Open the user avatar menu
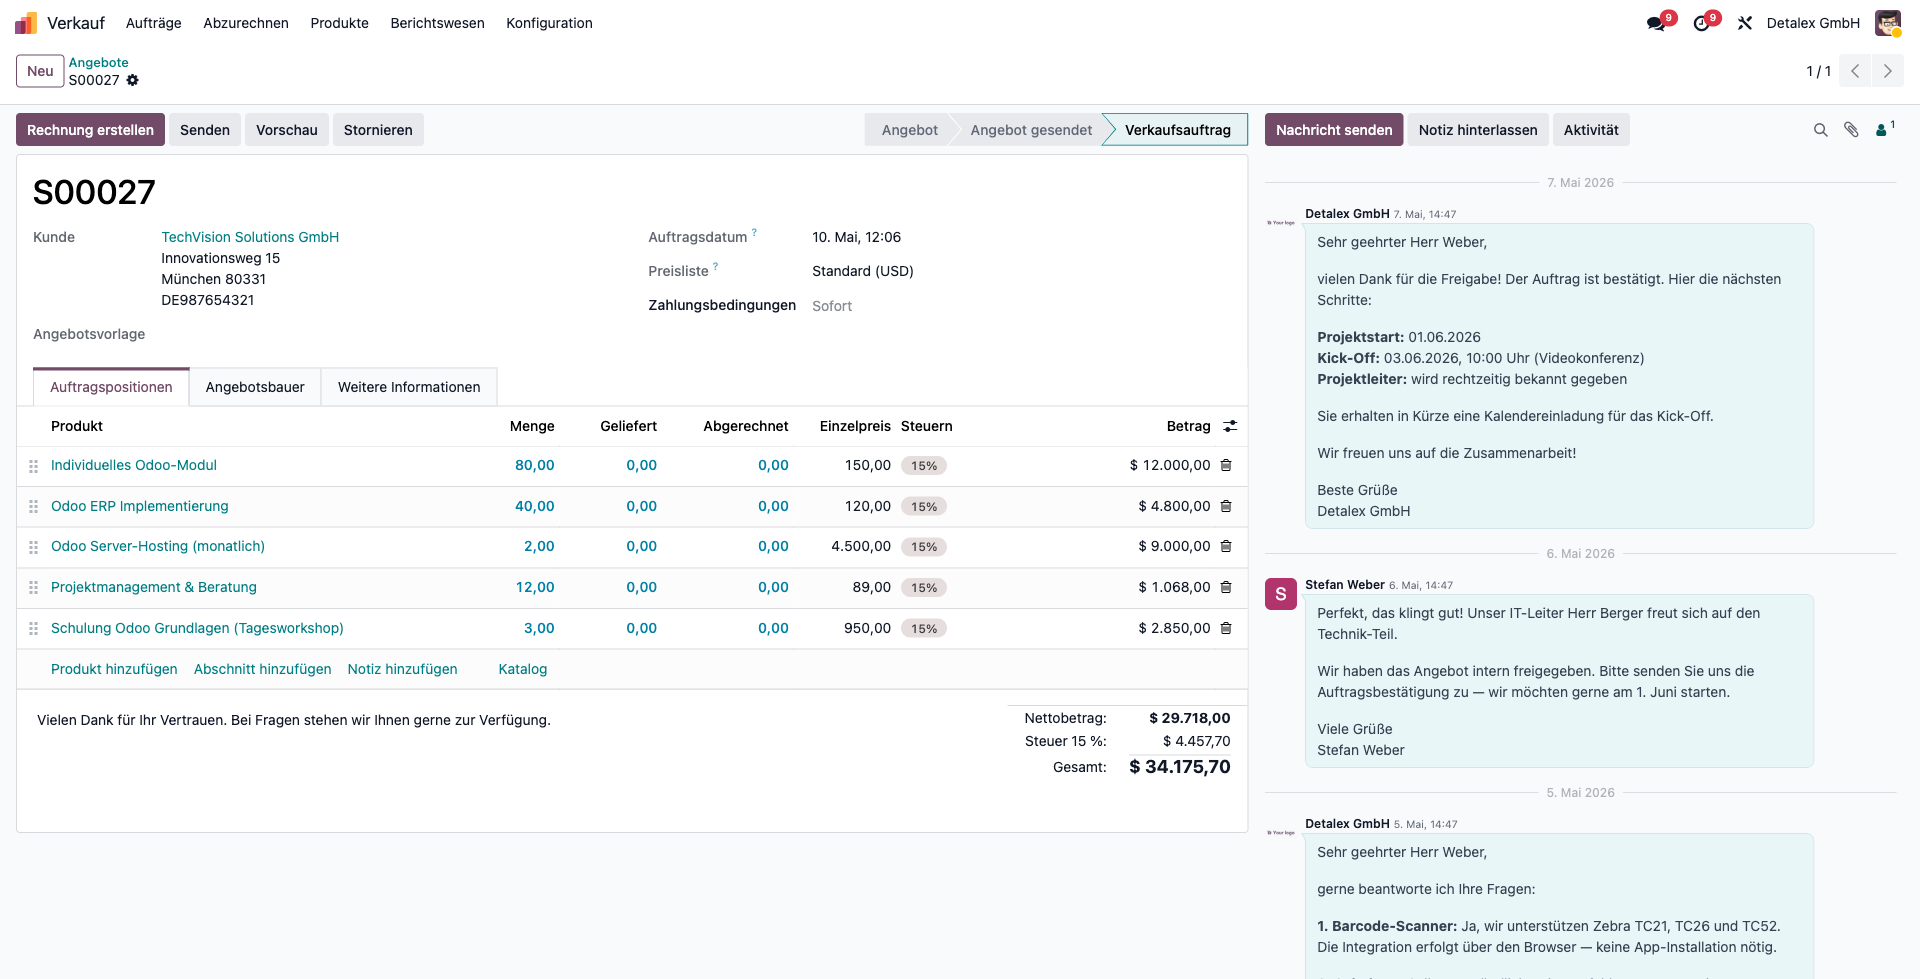The width and height of the screenshot is (1920, 979). (x=1887, y=23)
